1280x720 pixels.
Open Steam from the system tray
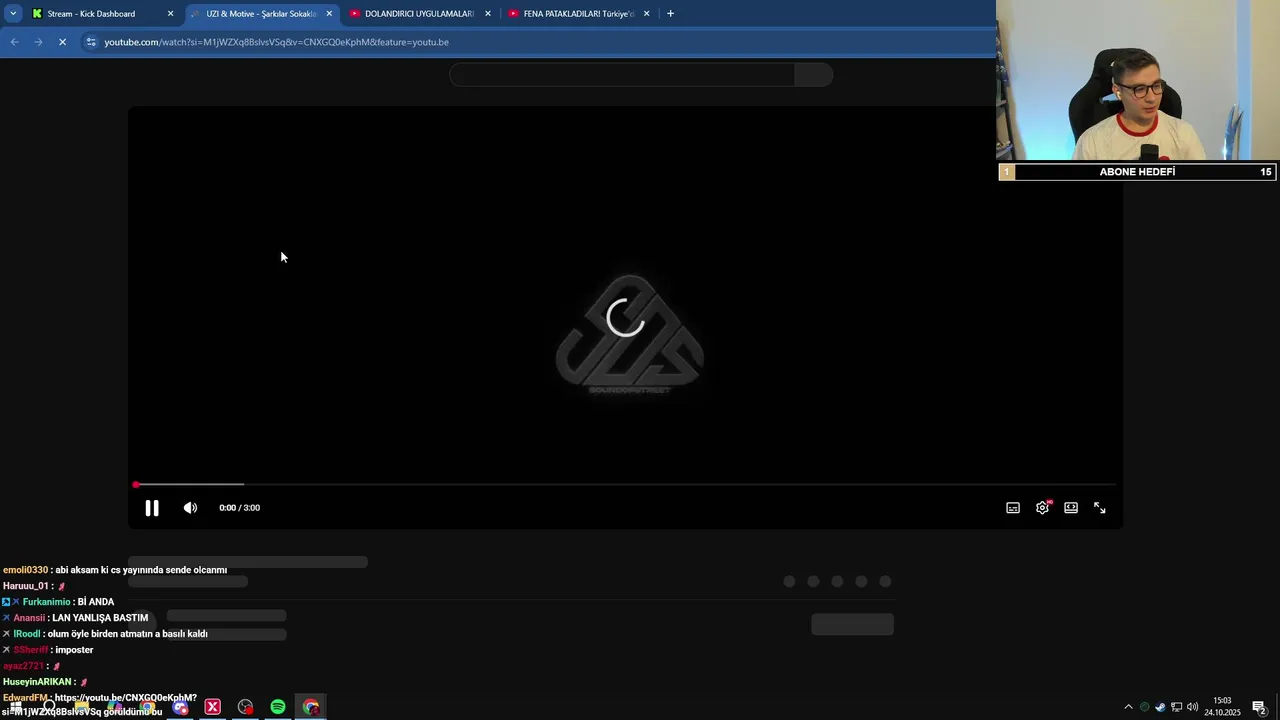[1160, 707]
